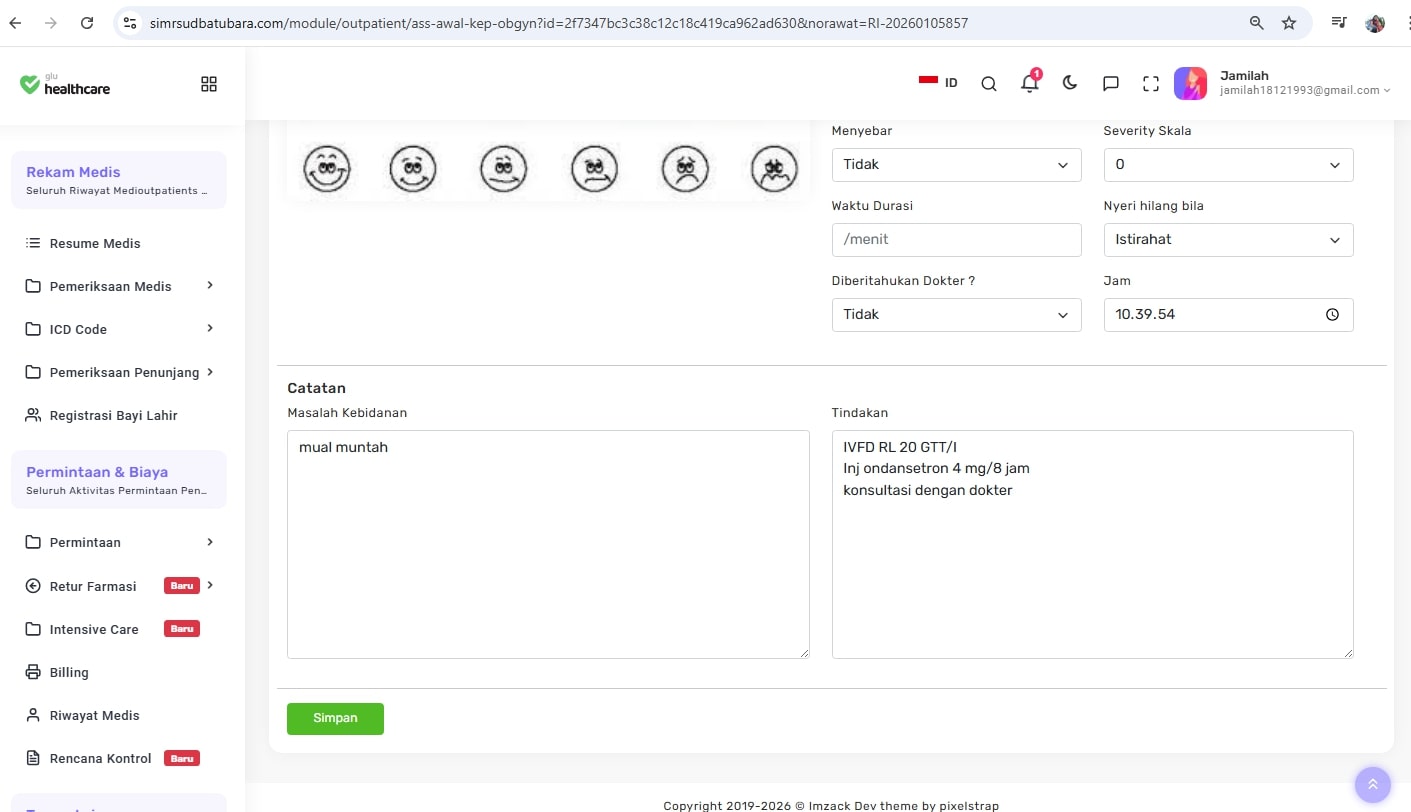Expand the ICD Code menu
Screen dimensions: 1411x812
tap(120, 329)
